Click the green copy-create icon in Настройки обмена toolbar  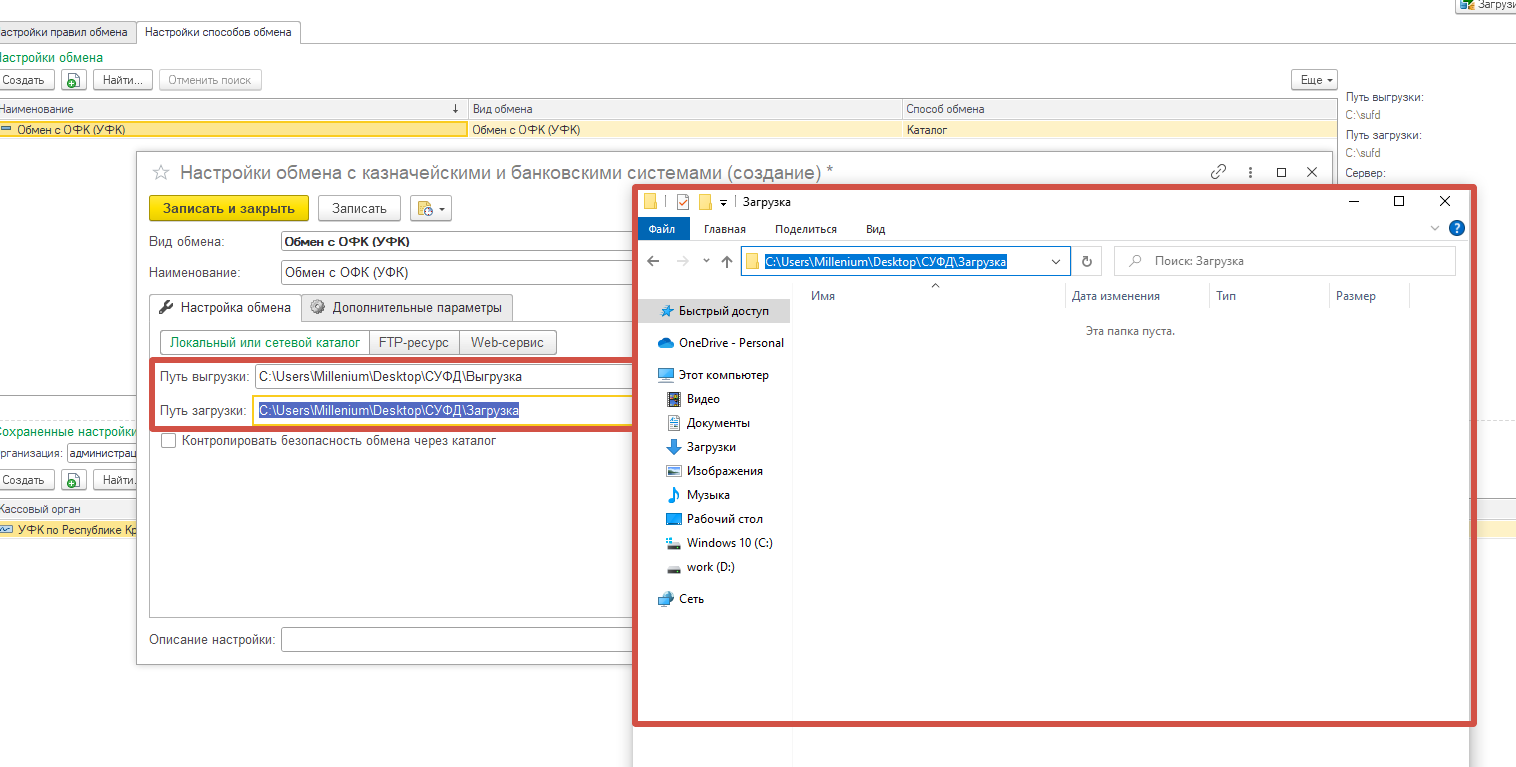(x=74, y=80)
